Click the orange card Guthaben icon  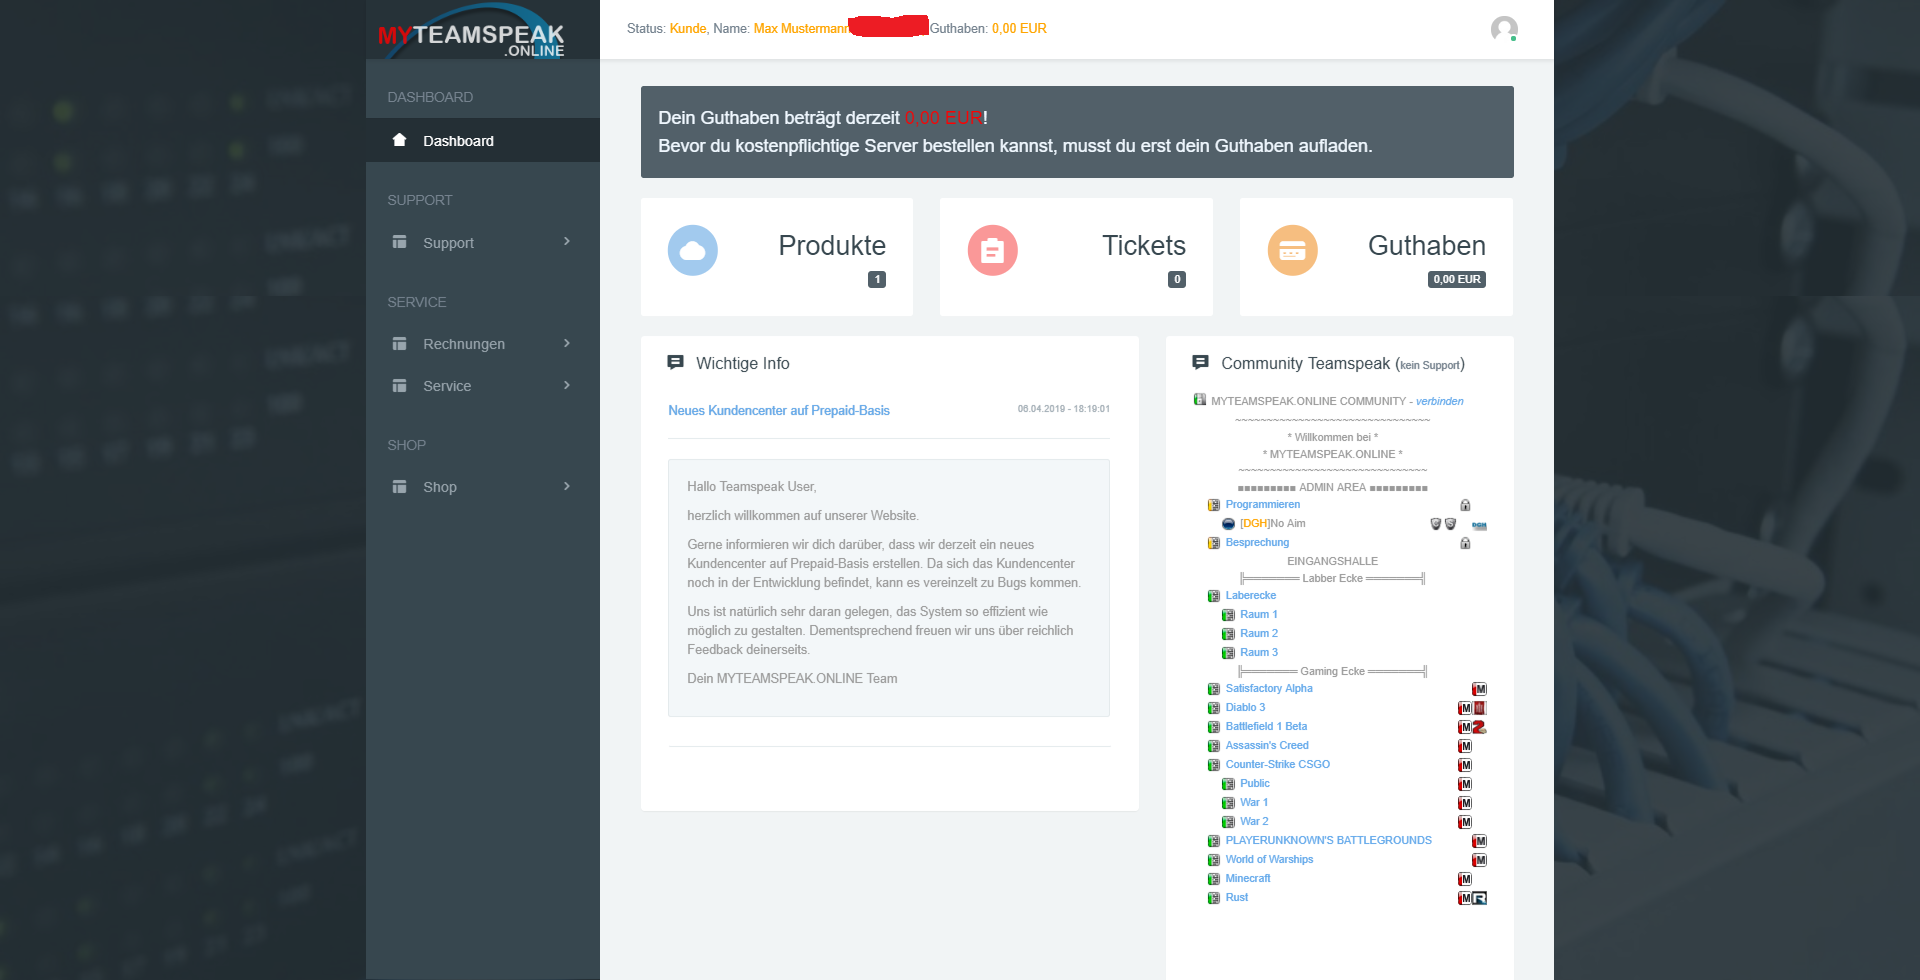pos(1292,251)
